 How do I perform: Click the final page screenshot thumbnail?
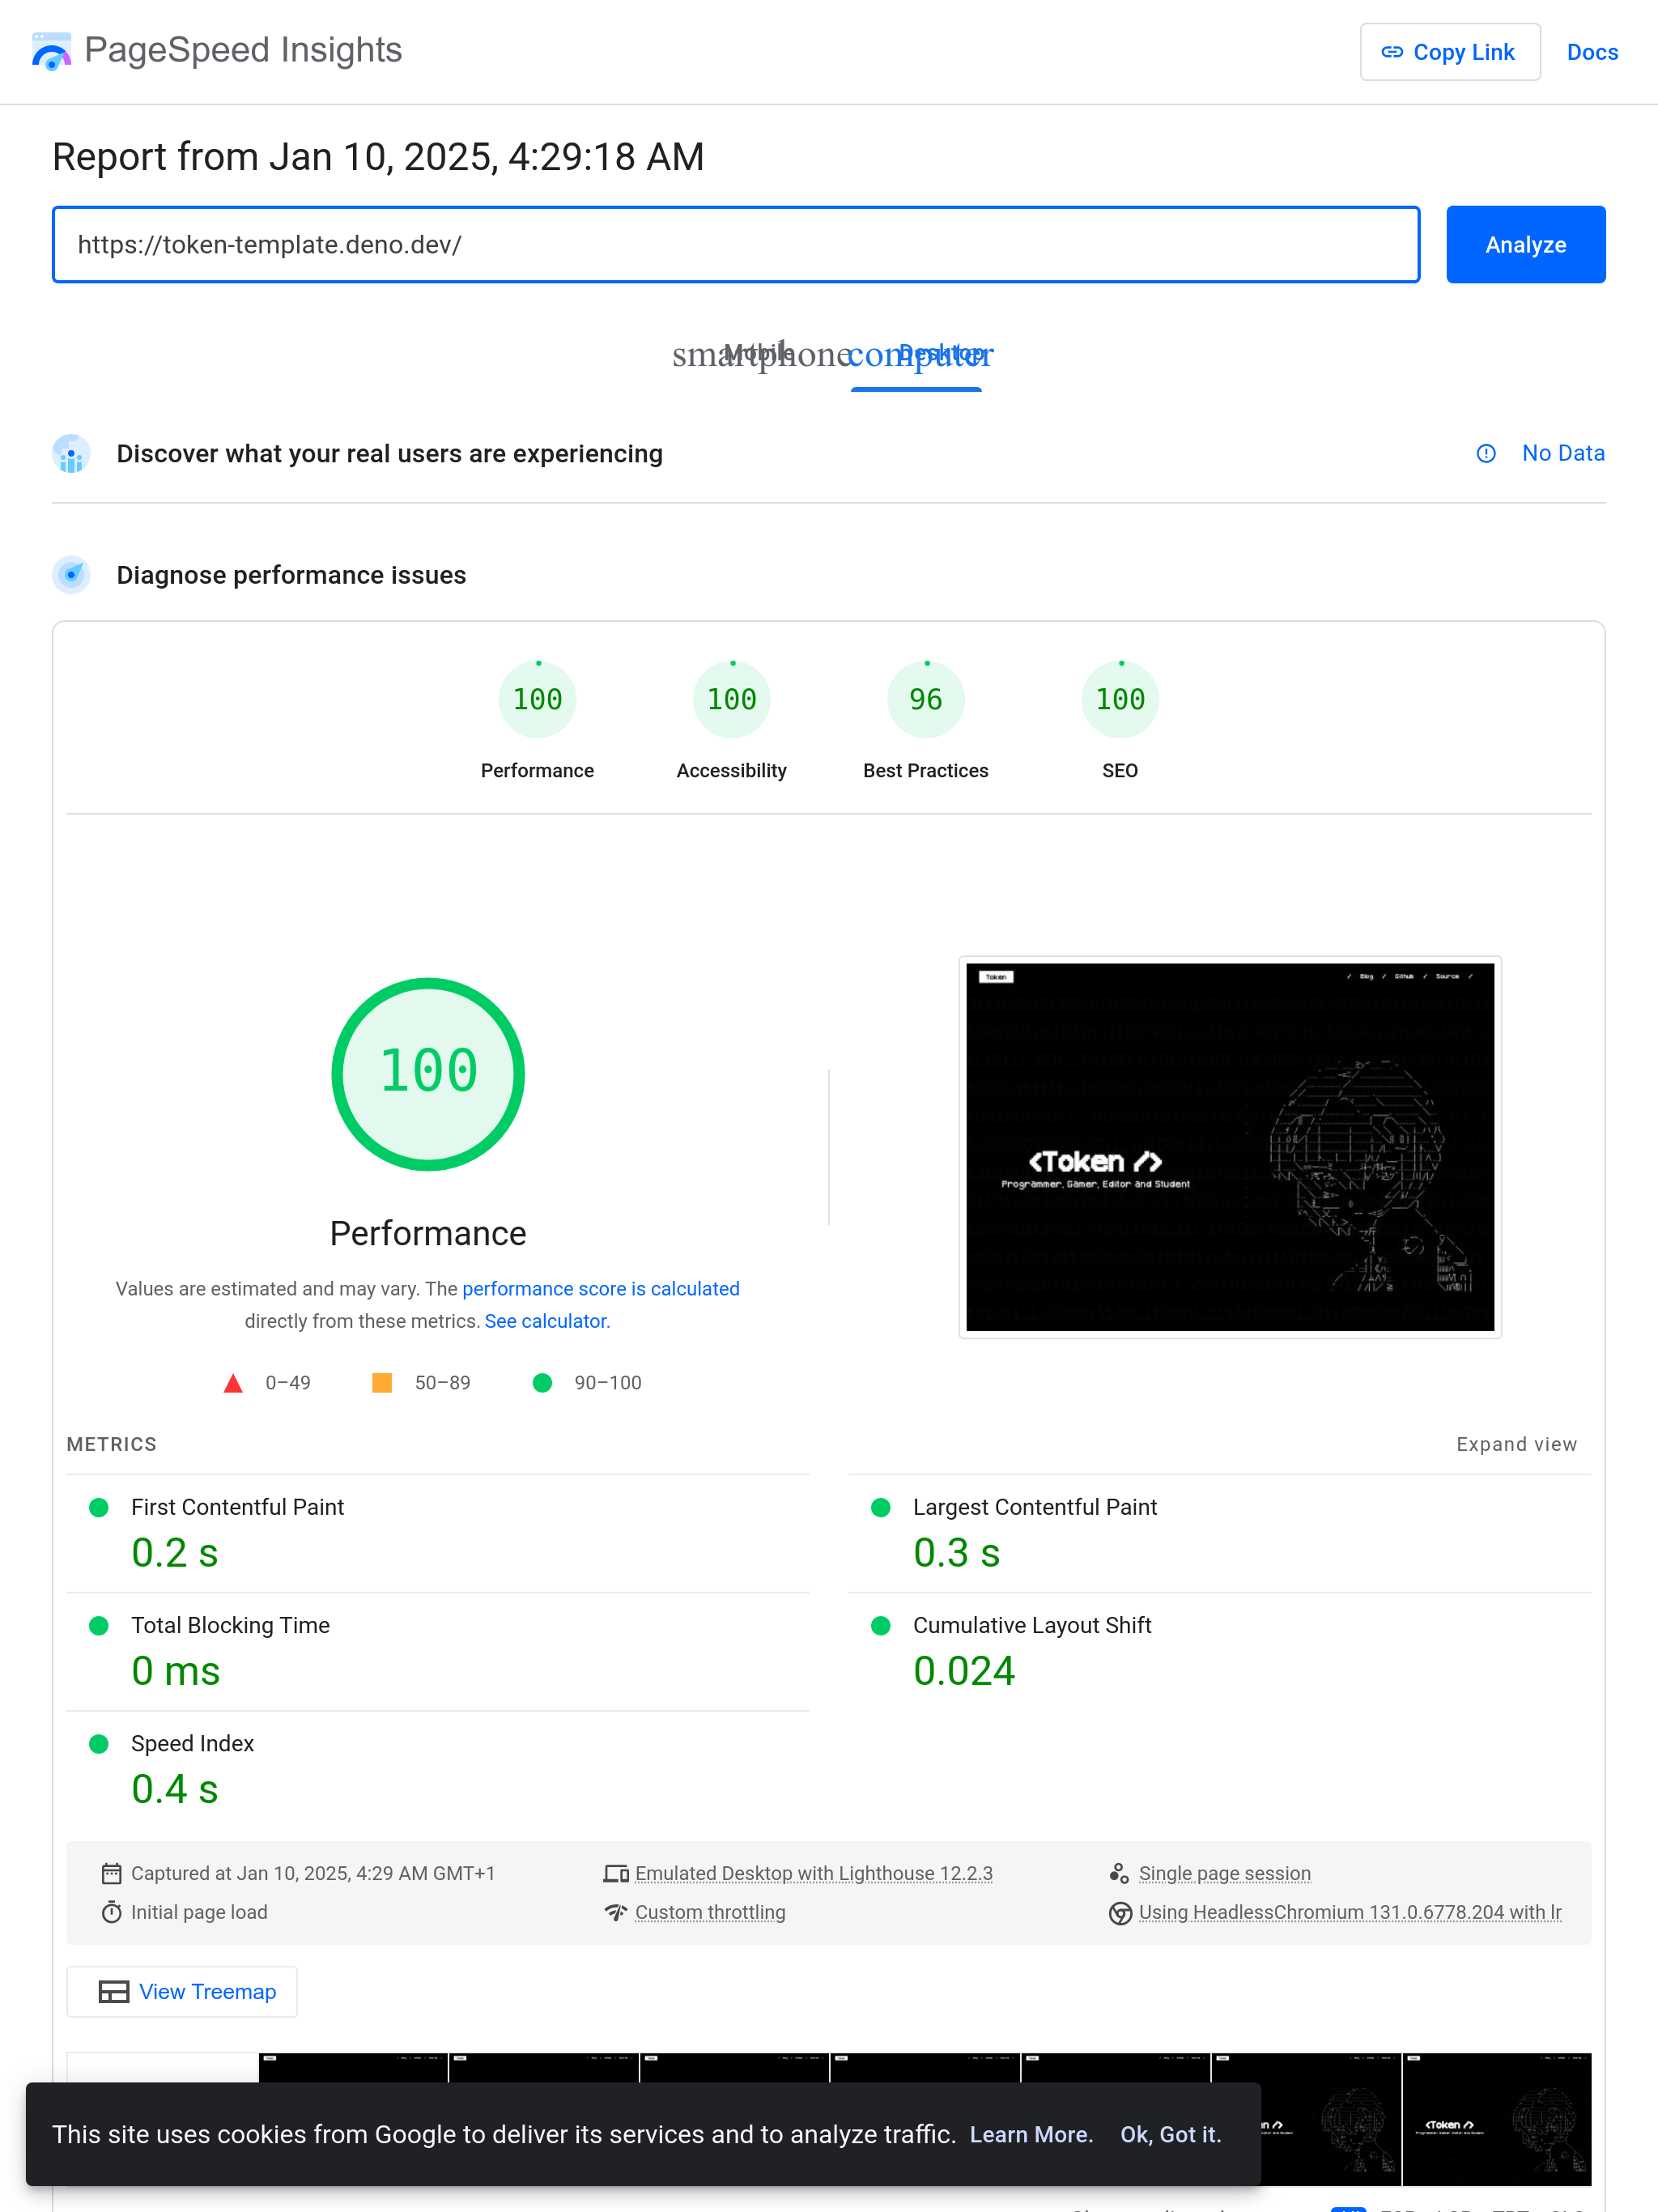click(1230, 1147)
